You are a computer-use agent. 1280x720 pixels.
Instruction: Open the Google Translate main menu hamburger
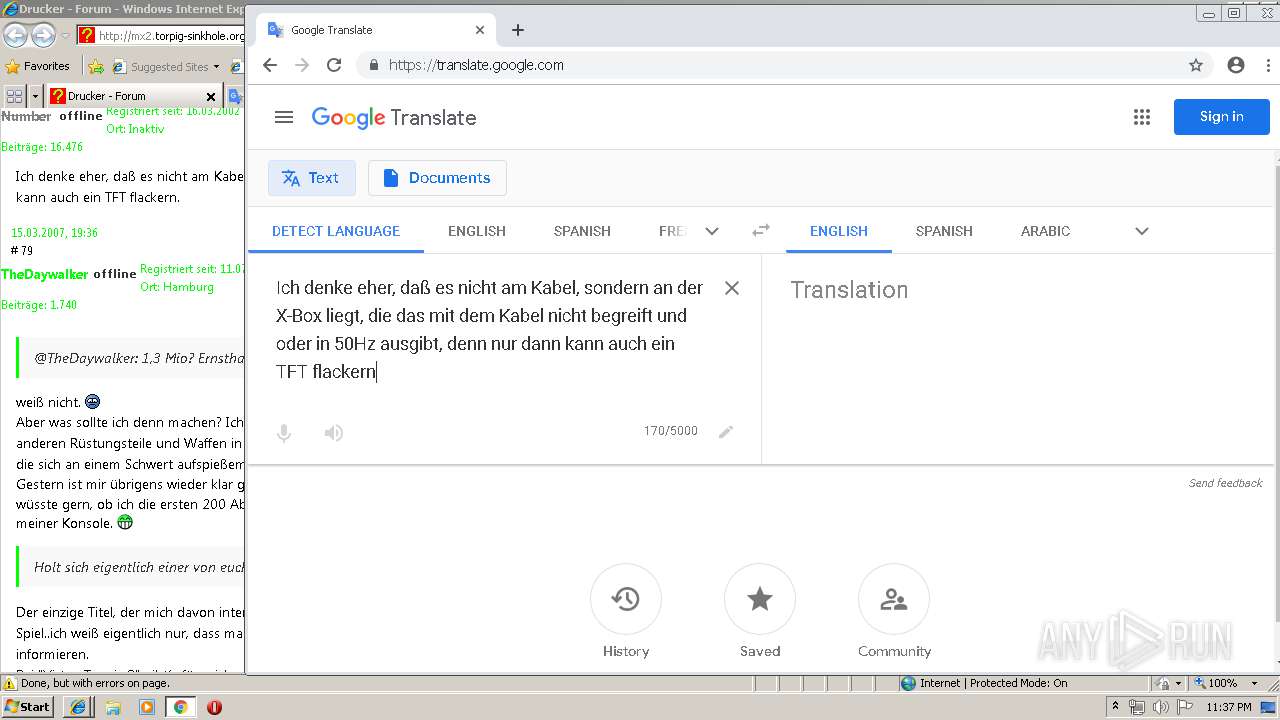pos(284,117)
